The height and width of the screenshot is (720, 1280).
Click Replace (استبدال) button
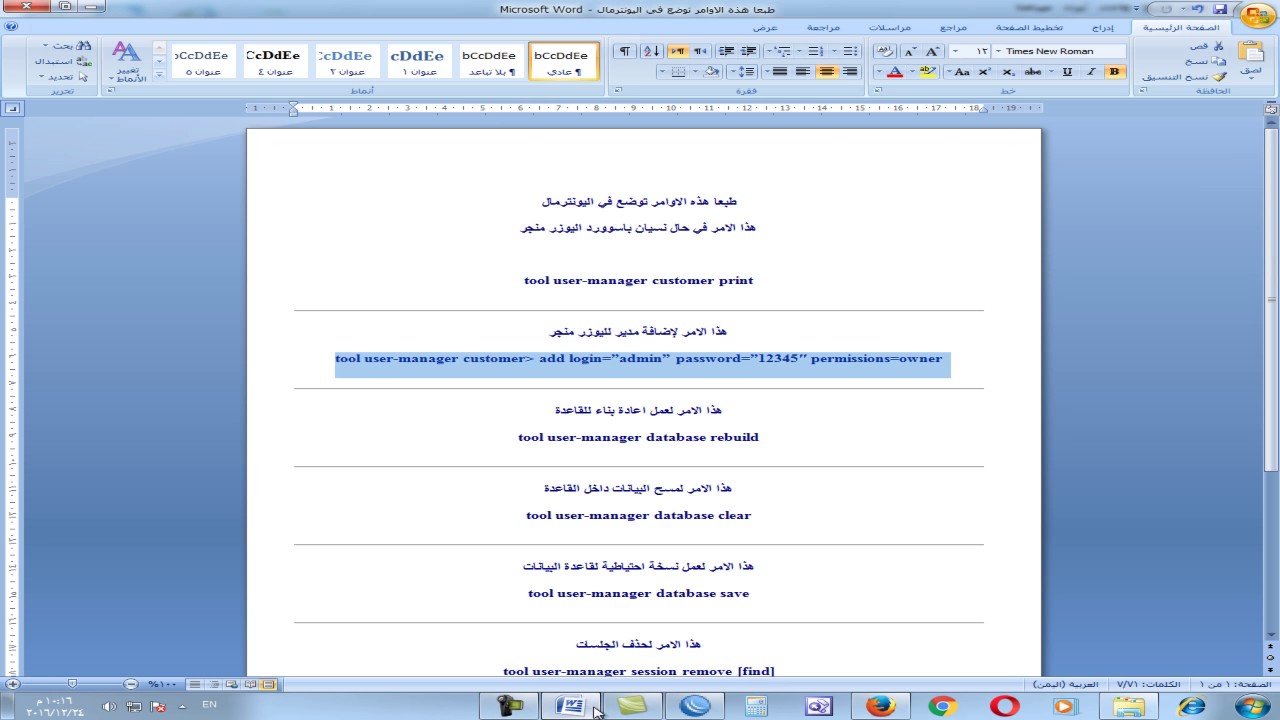point(64,61)
